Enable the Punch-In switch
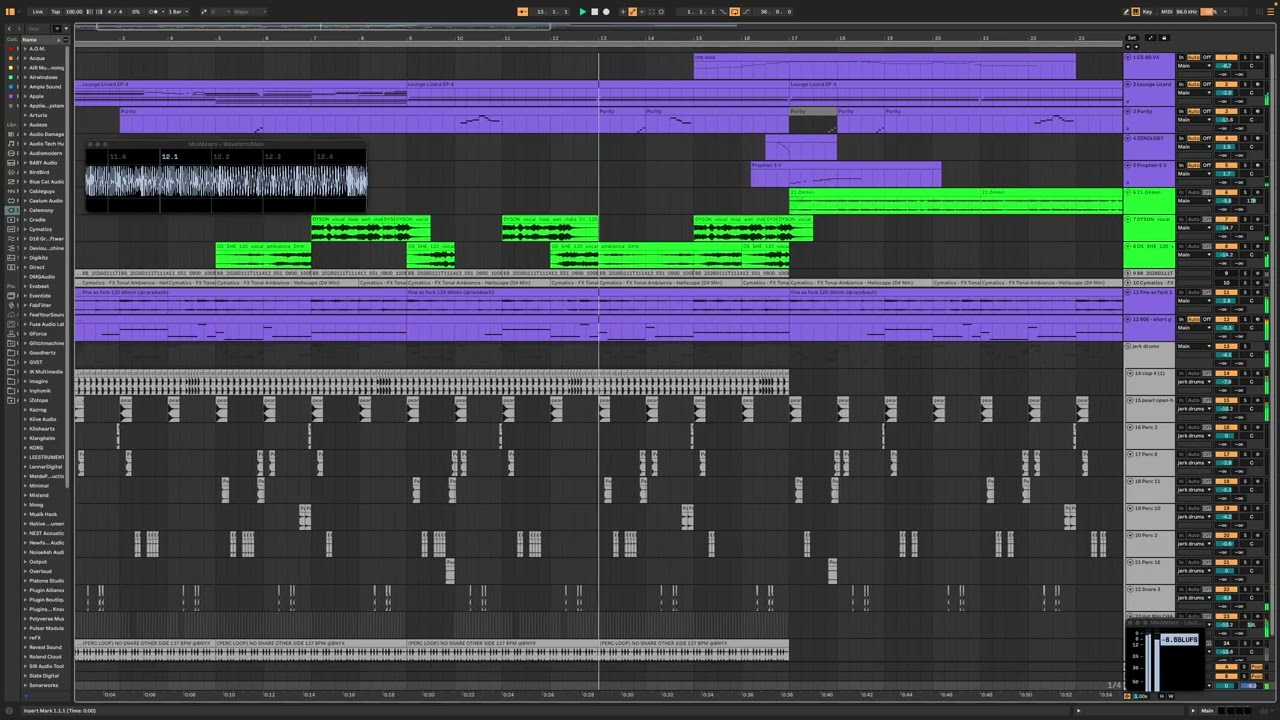1280x720 pixels. tap(722, 11)
